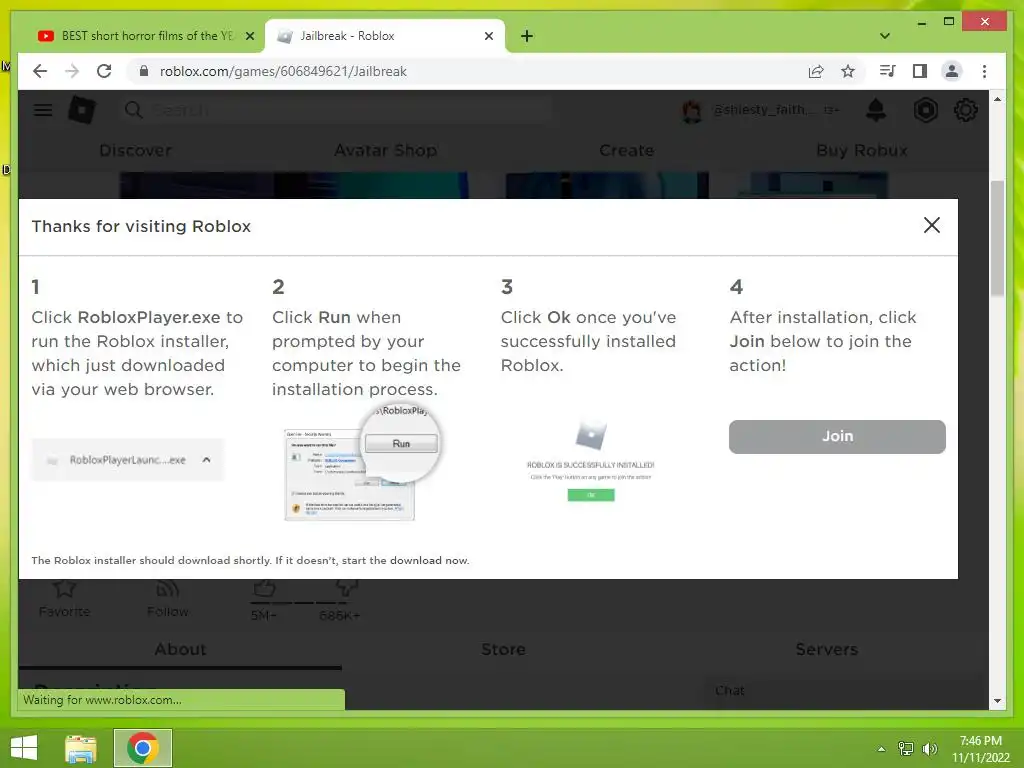
Task: Open Chrome side panel
Action: pyautogui.click(x=920, y=71)
